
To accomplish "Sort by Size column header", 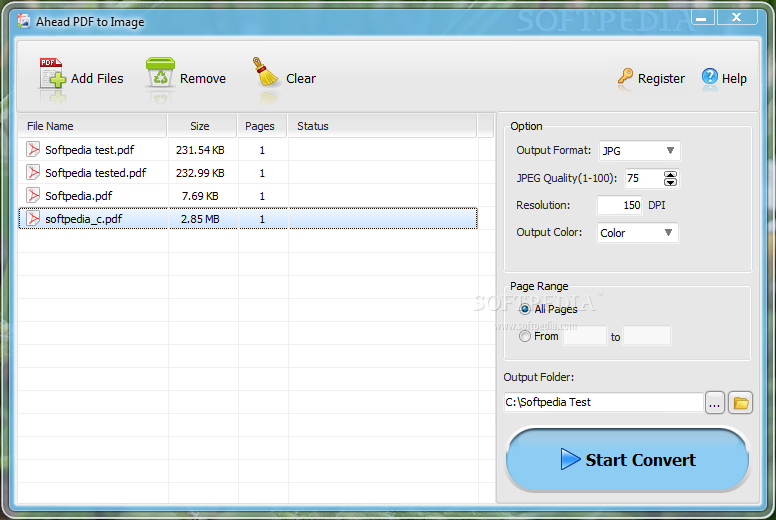I will pyautogui.click(x=202, y=126).
